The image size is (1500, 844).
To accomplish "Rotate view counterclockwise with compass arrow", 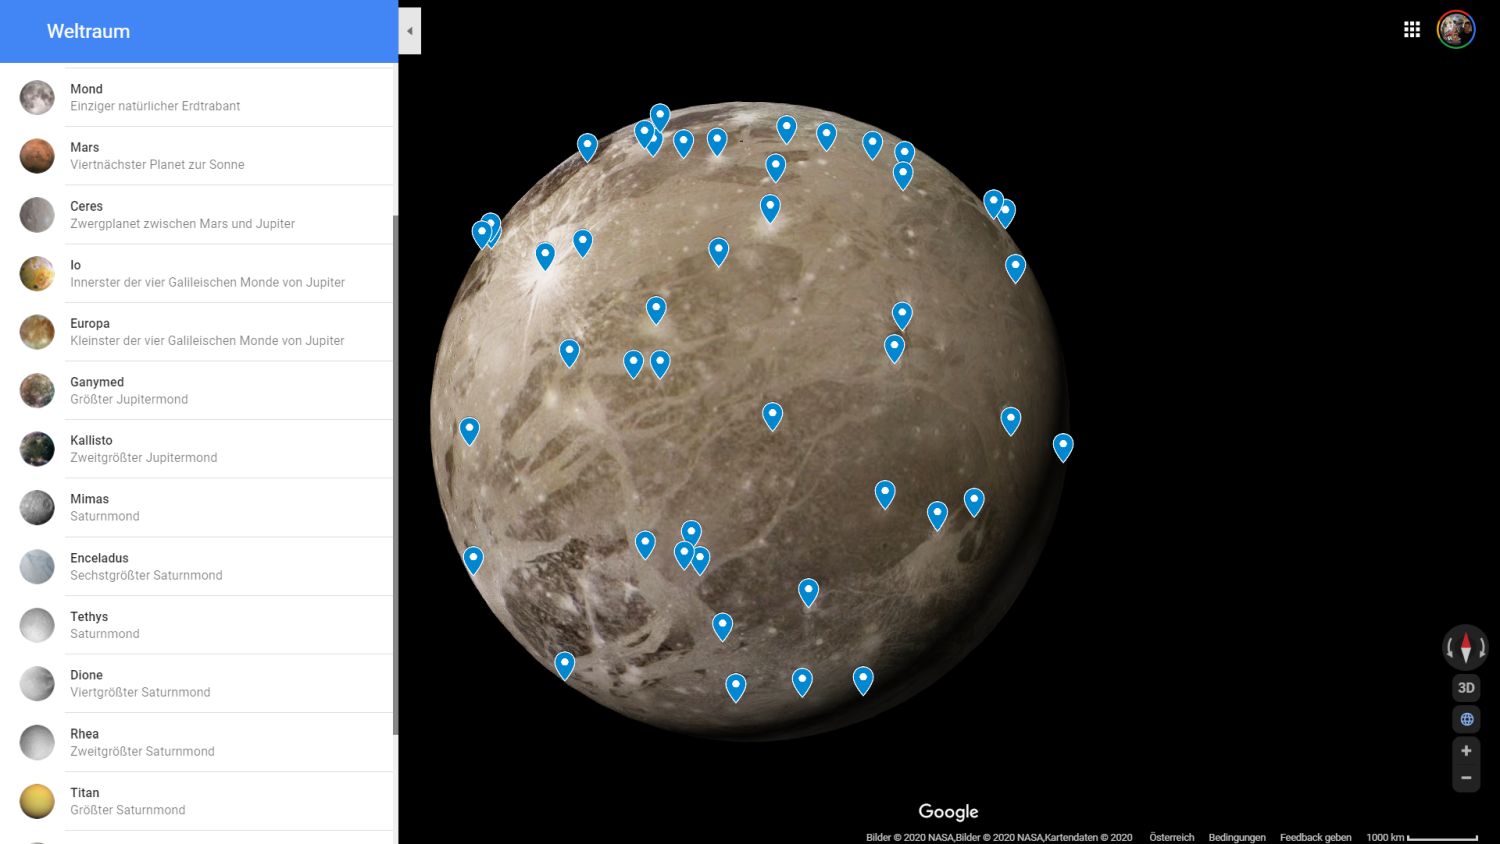I will click(x=1450, y=649).
